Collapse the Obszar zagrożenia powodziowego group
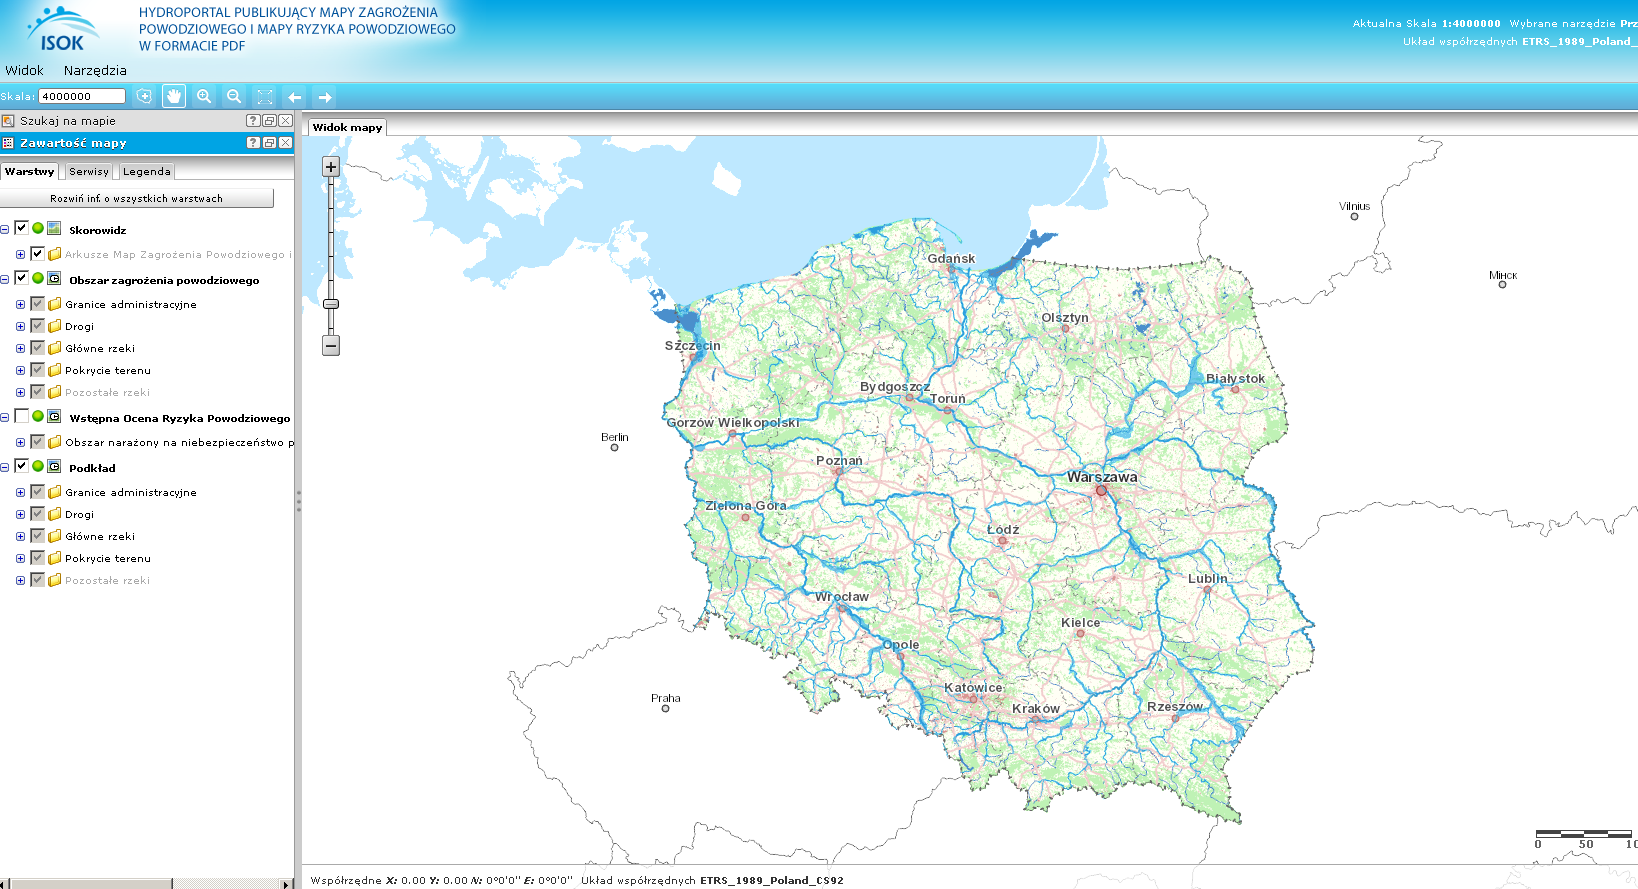Screen dimensions: 1638x889 coord(5,280)
